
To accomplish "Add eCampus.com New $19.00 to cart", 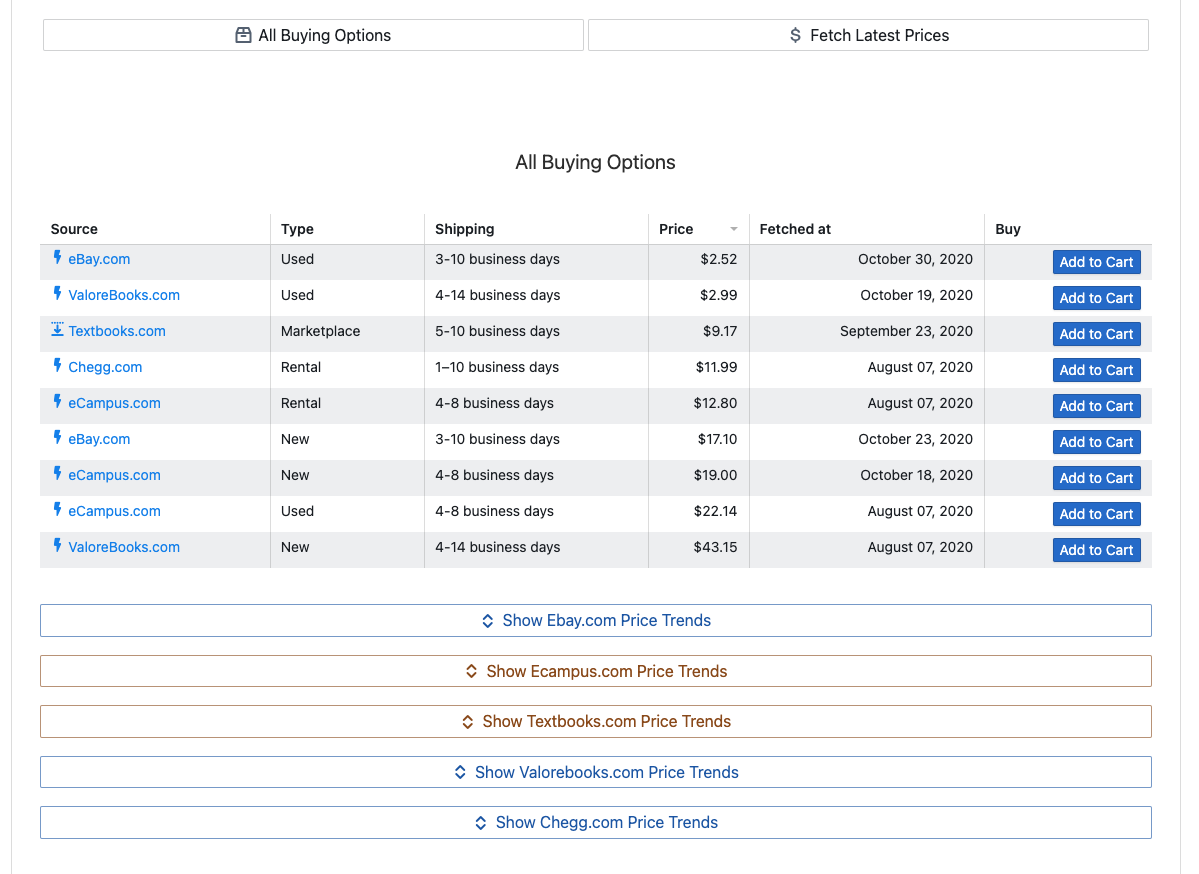I will 1097,478.
